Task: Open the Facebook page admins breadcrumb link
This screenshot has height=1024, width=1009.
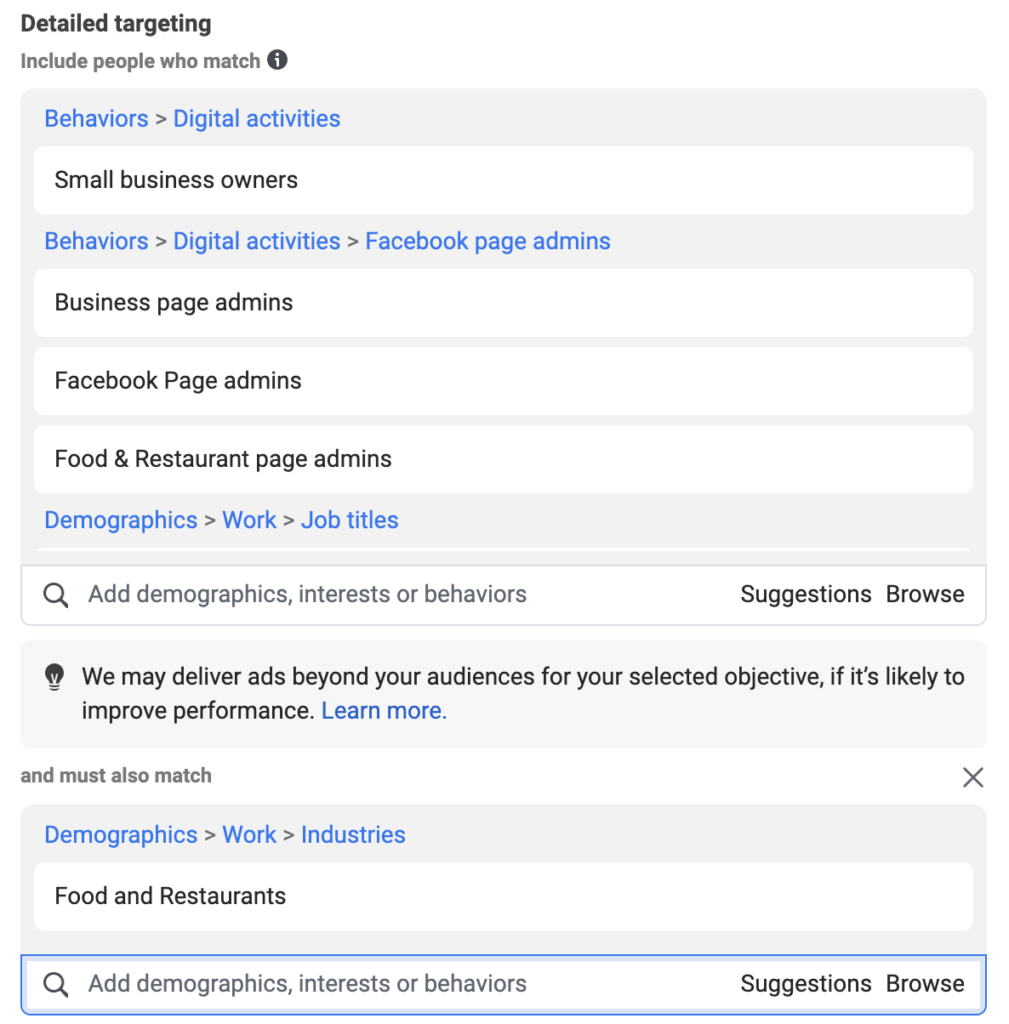Action: [x=487, y=241]
